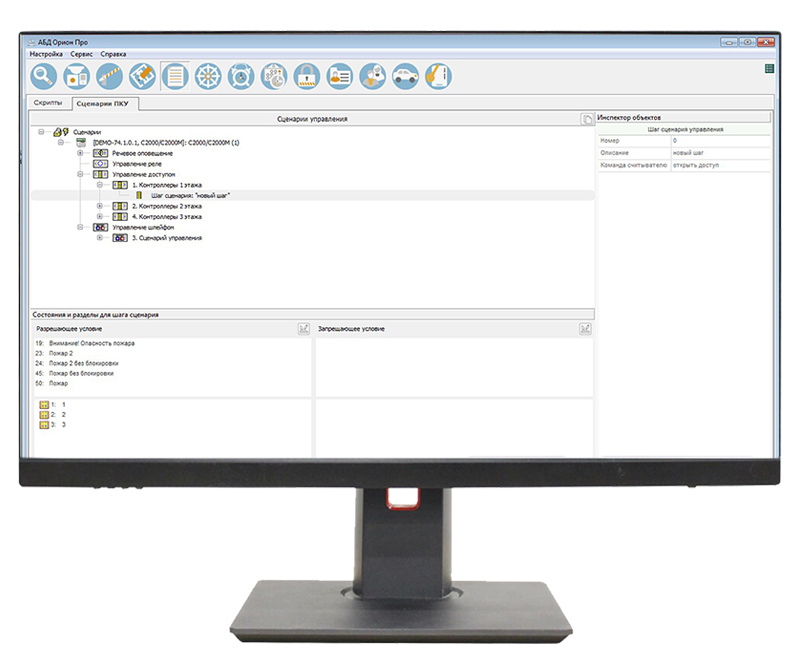Collapse the Управление доступом tree node
This screenshot has height=667, width=799.
click(x=80, y=174)
